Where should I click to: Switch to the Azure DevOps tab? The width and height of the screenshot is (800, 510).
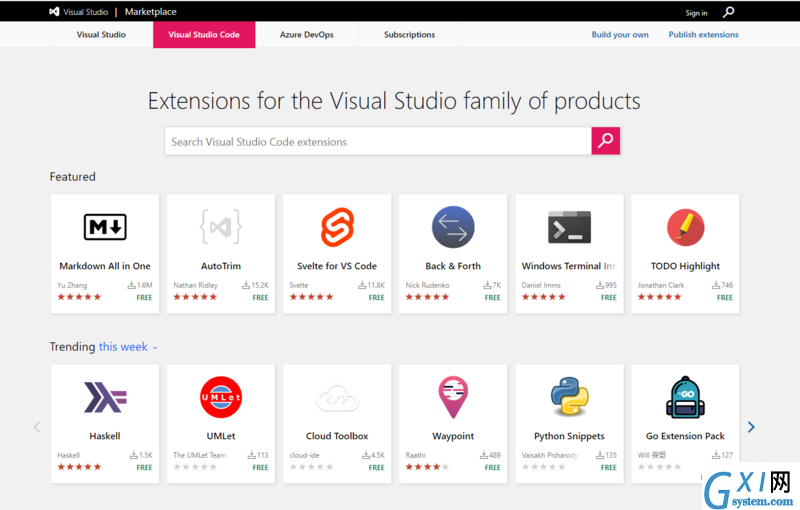pos(307,35)
